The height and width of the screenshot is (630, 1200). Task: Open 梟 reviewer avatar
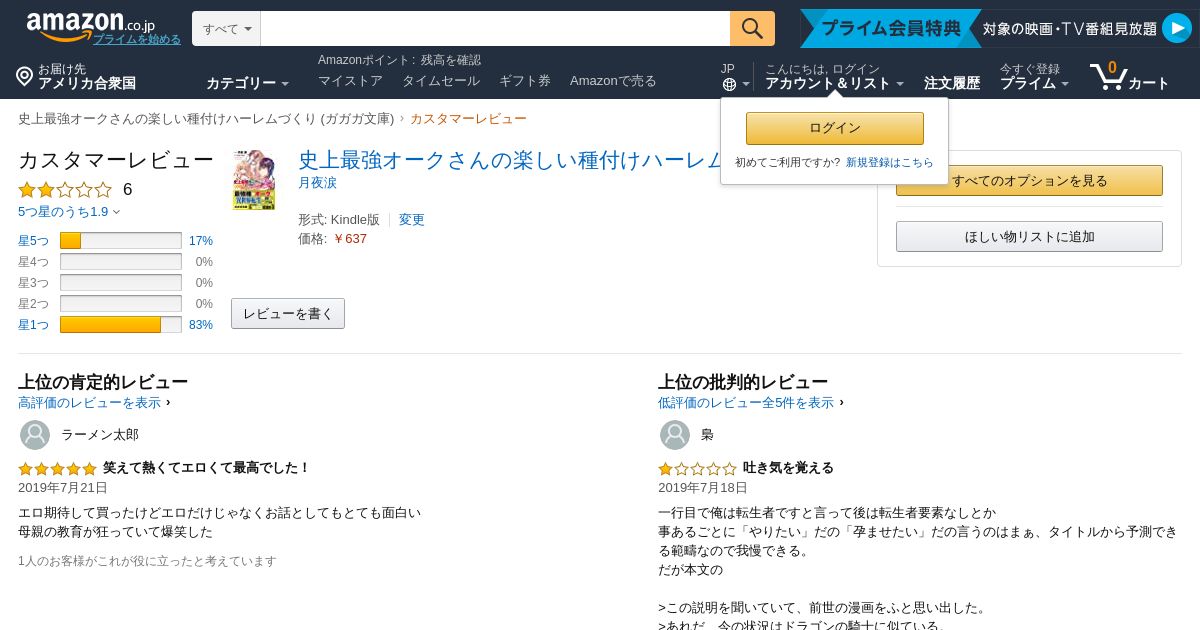coord(675,435)
